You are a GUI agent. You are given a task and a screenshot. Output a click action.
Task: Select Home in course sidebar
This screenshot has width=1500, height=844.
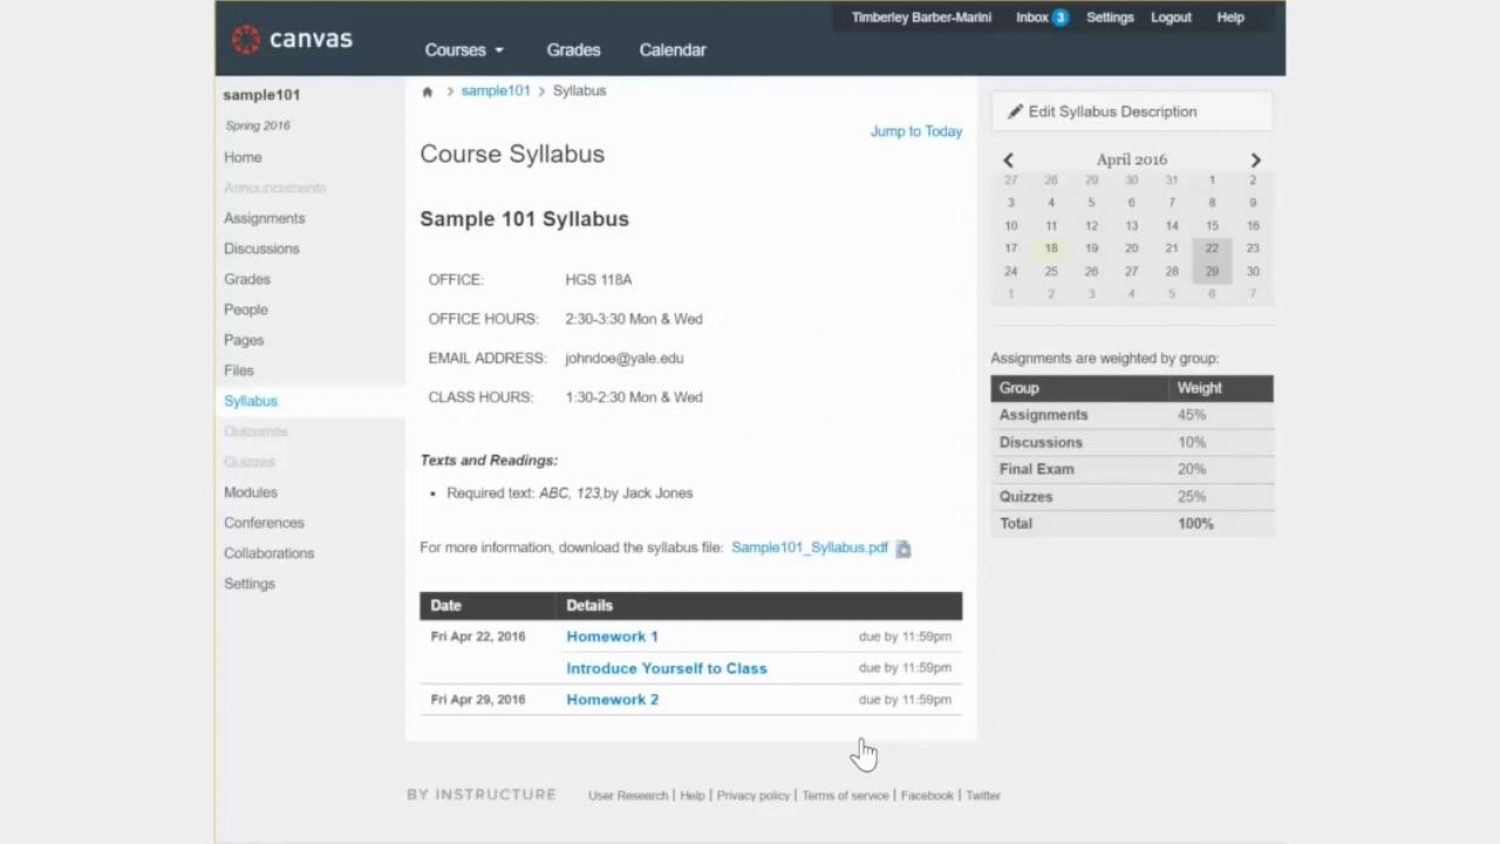(x=243, y=157)
